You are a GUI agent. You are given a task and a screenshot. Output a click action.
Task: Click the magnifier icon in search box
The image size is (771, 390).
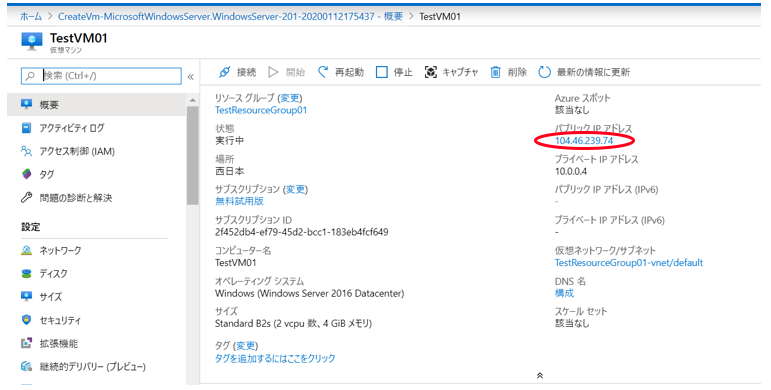(30, 76)
